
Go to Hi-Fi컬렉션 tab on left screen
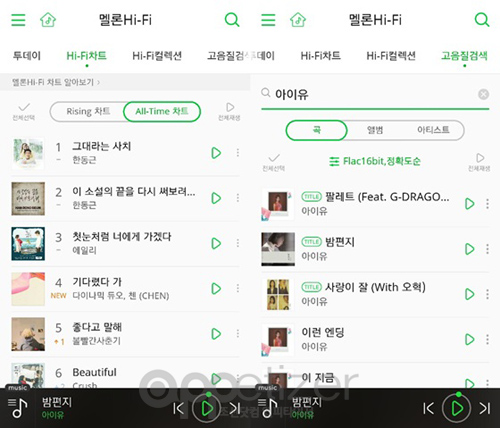(157, 56)
